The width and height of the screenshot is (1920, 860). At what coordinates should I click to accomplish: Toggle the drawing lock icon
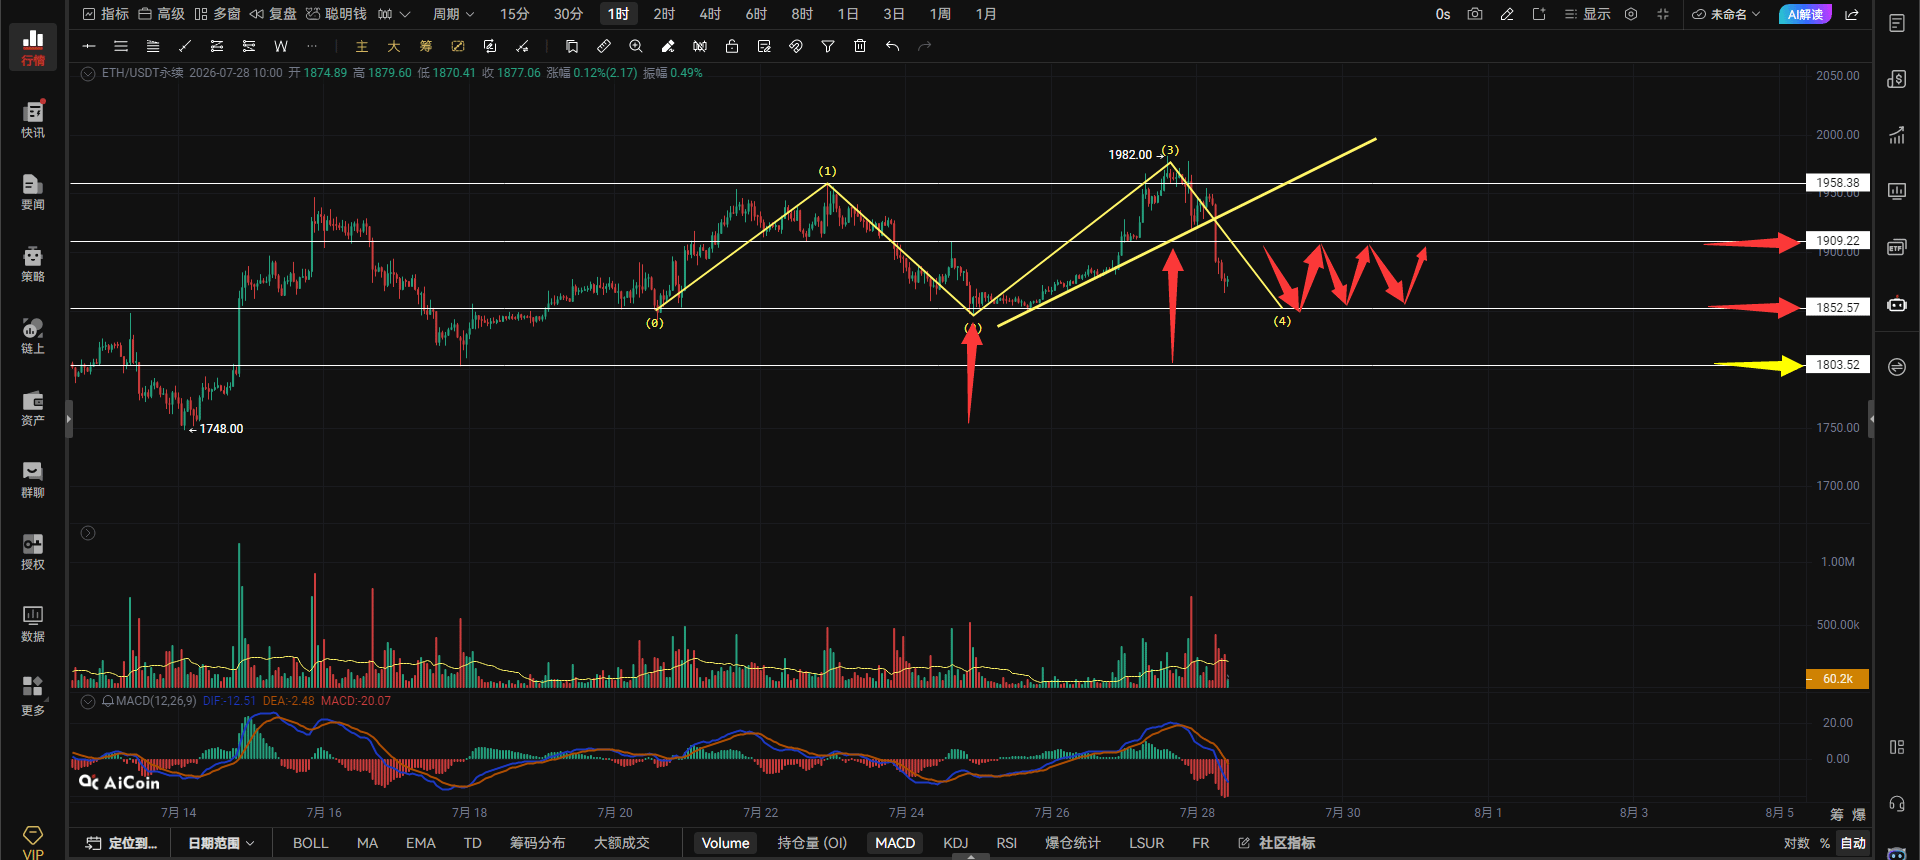[x=732, y=46]
